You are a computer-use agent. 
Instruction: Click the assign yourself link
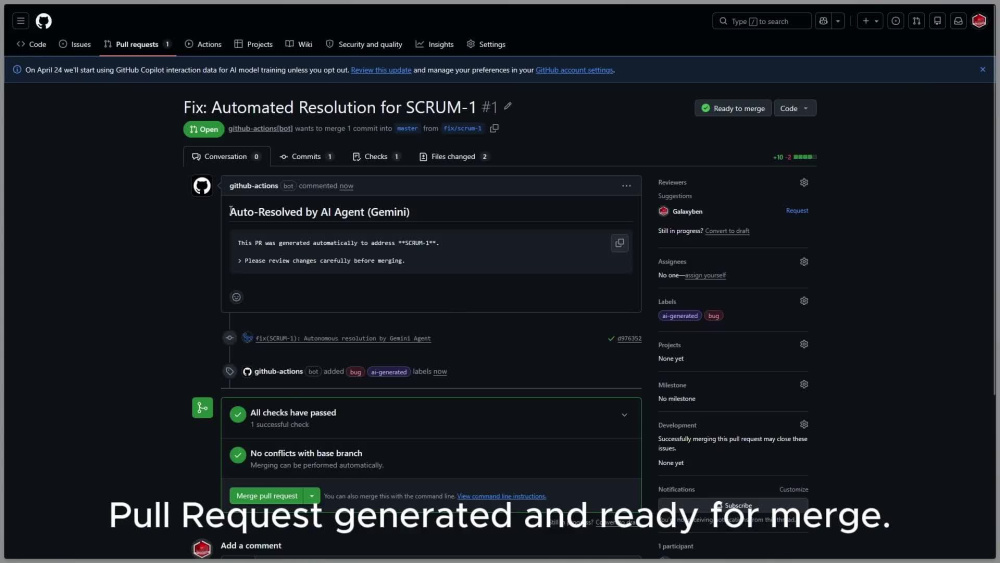[x=705, y=275]
